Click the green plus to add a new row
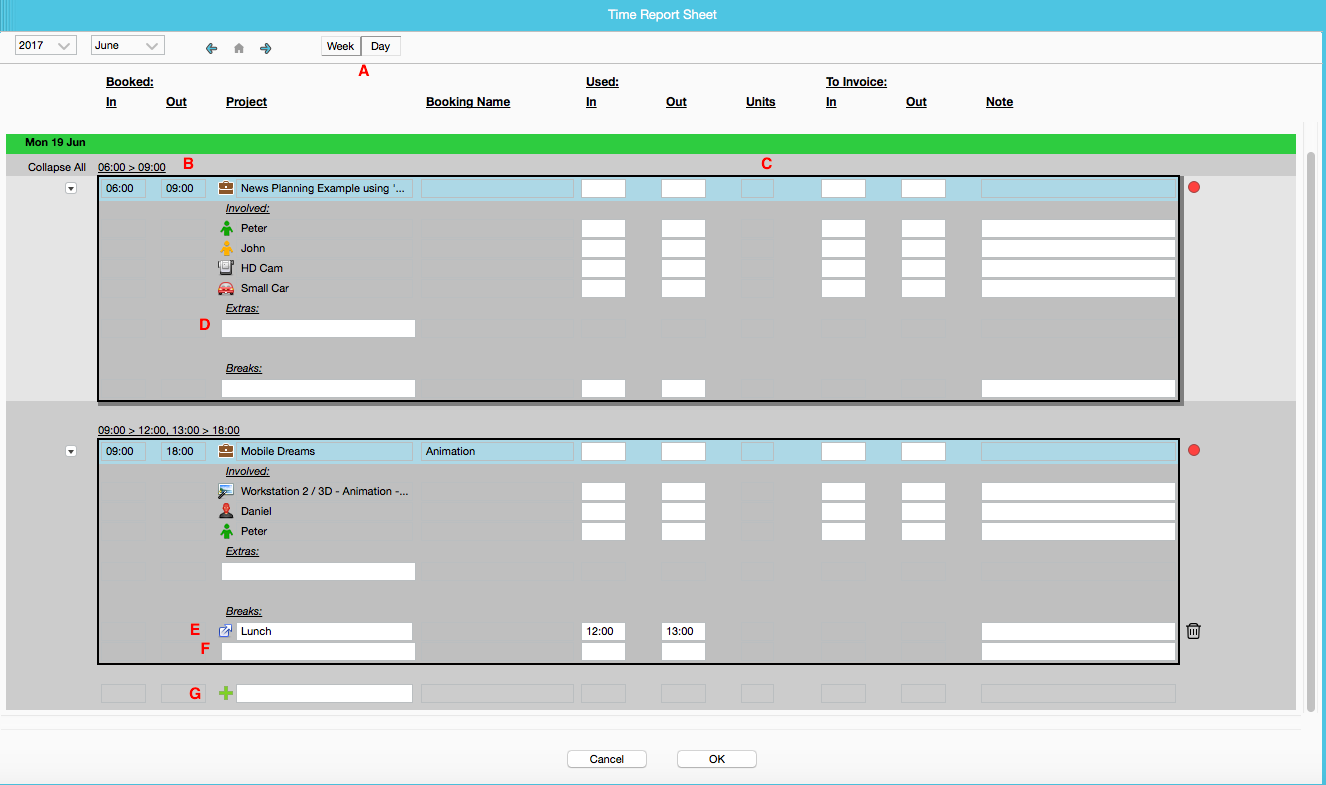 [224, 692]
